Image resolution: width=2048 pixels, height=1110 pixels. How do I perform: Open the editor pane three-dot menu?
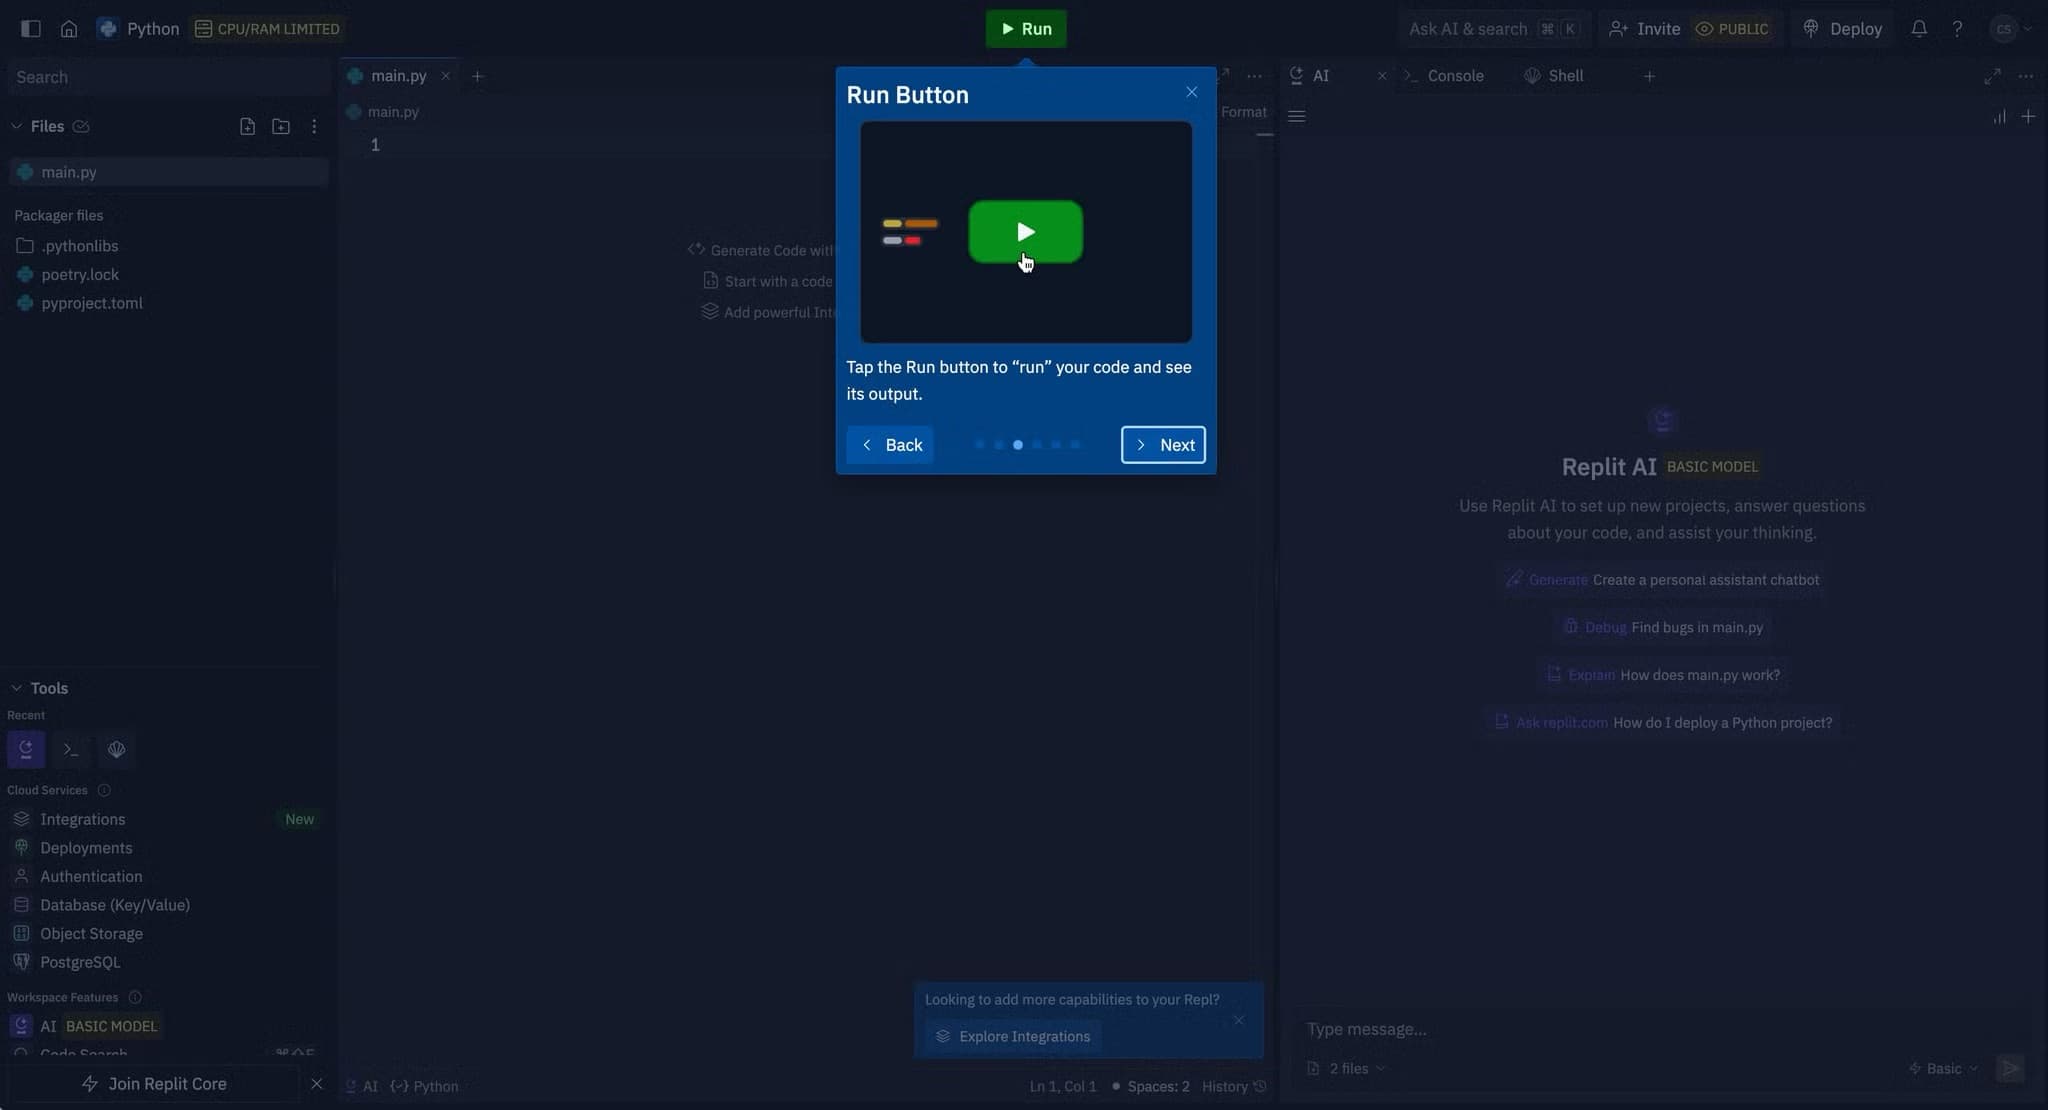point(1254,76)
